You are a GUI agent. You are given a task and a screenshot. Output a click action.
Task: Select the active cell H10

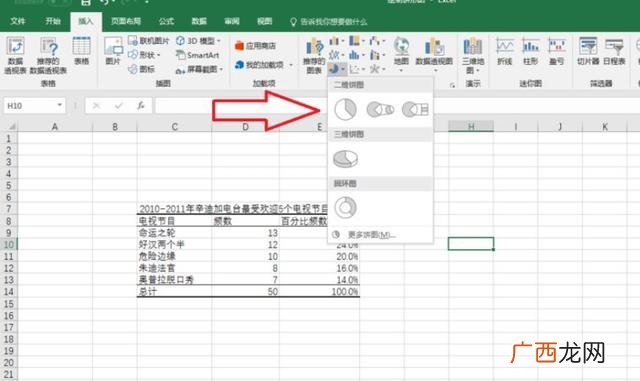point(471,244)
